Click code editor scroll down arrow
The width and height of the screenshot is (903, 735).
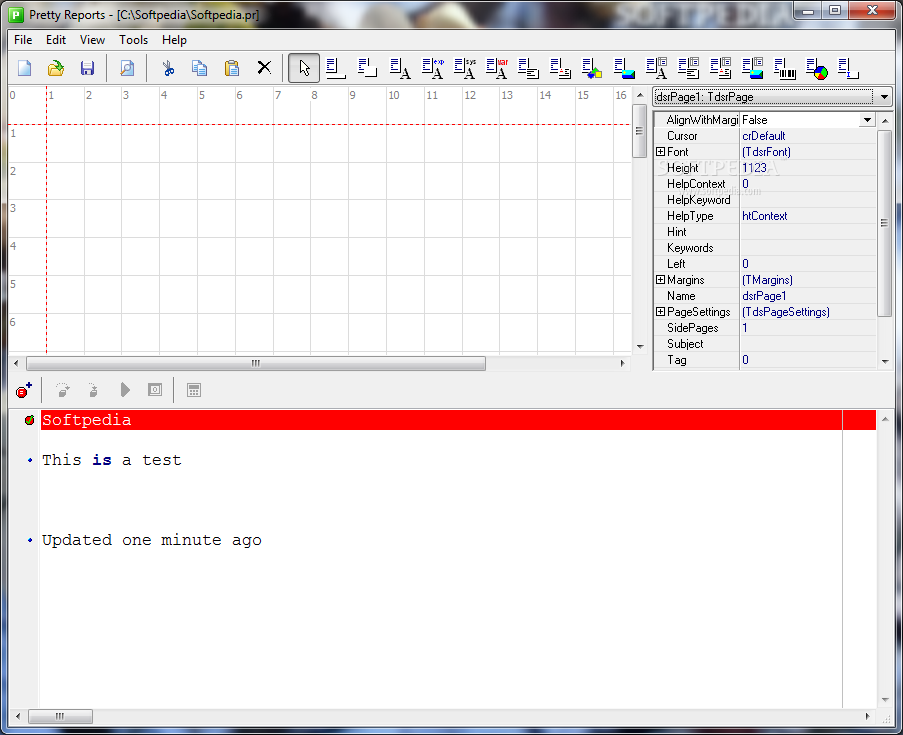[x=885, y=700]
